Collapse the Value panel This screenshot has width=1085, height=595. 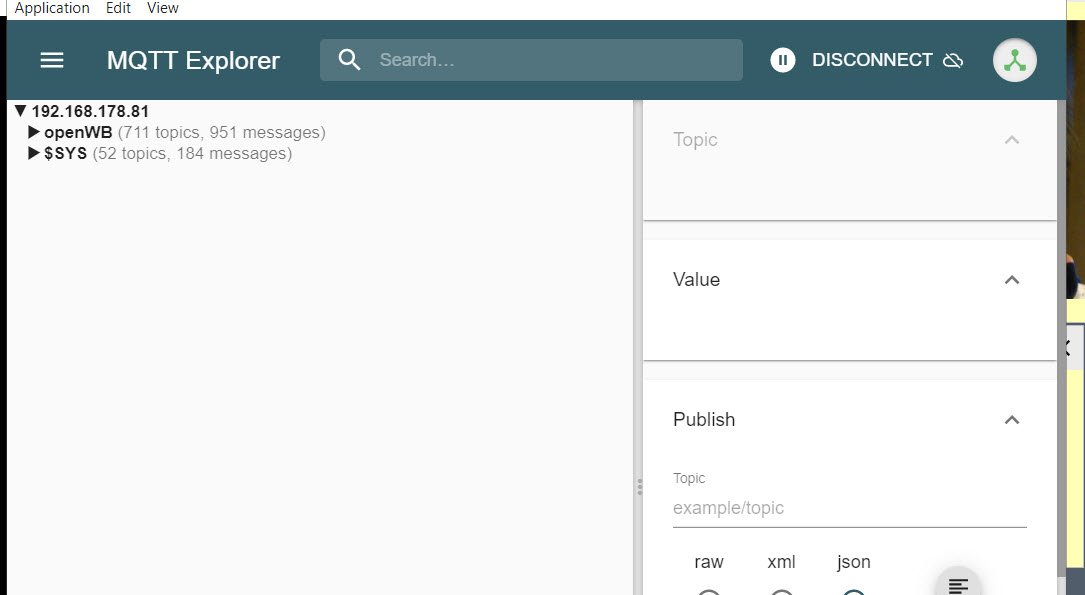1012,280
